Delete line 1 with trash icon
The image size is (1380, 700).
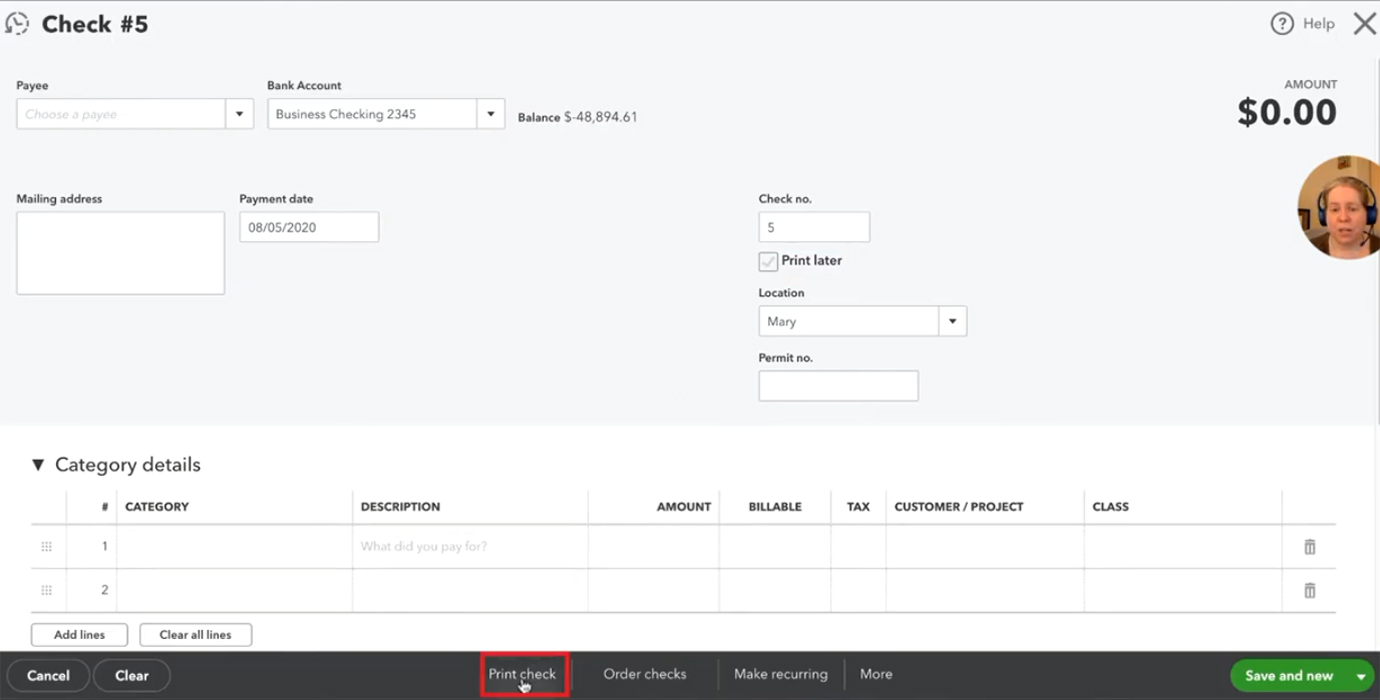[1309, 547]
